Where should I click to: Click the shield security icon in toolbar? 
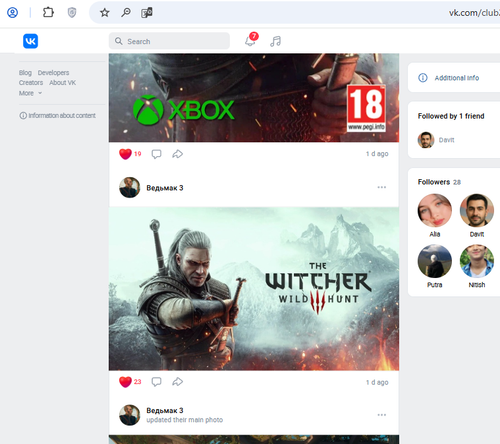tap(72, 13)
